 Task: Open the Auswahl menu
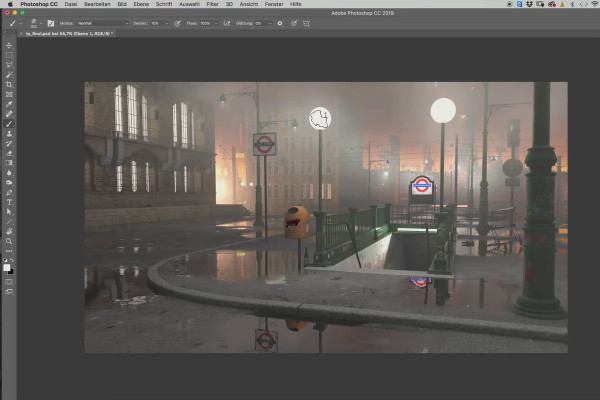click(189, 4)
